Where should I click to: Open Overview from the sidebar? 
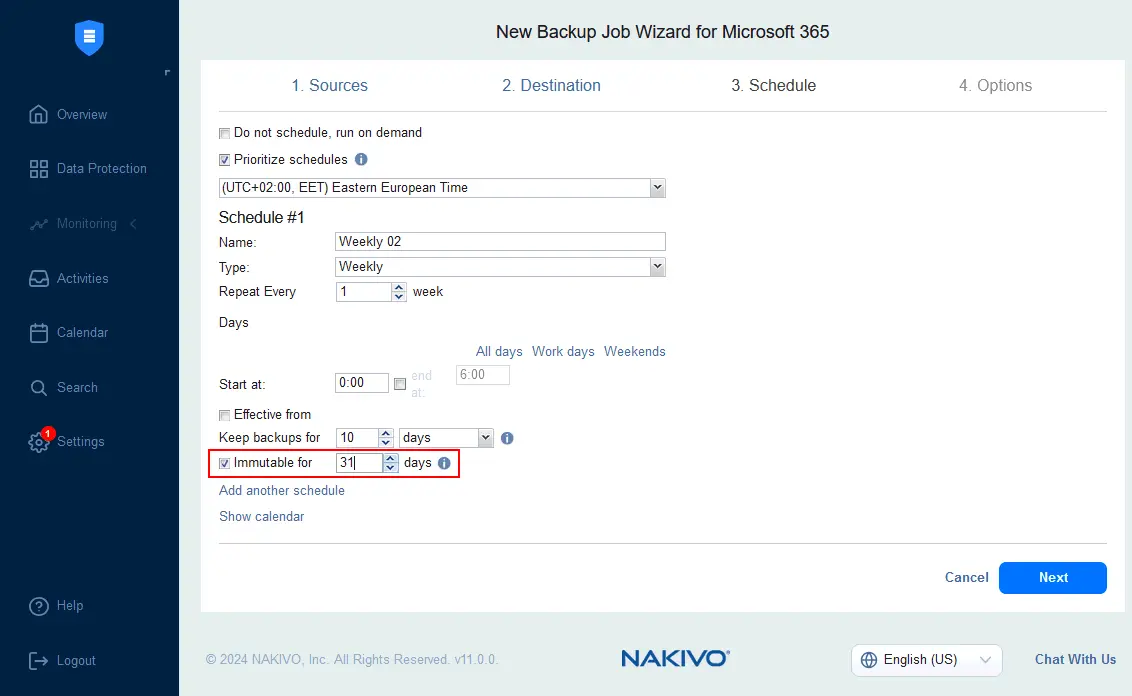tap(68, 114)
